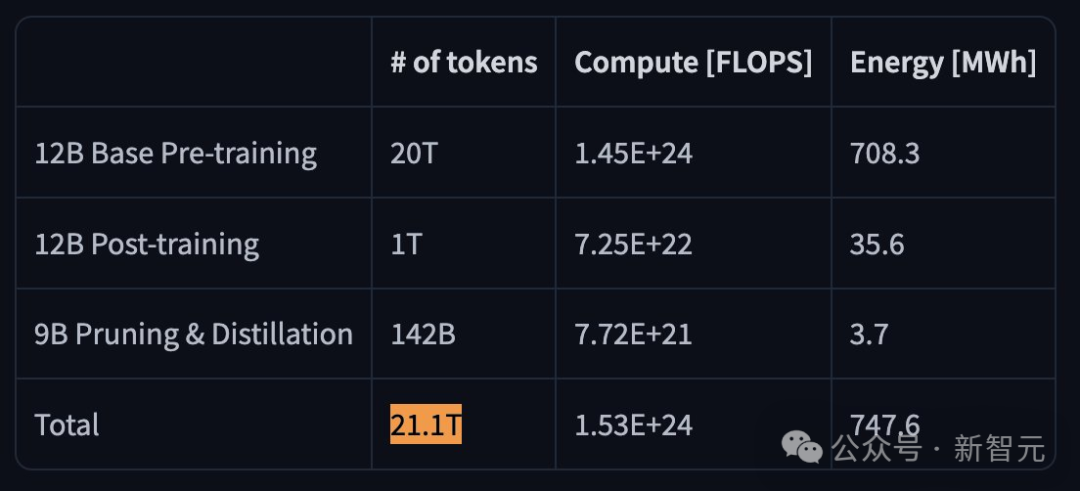Click the 35.6 energy value
This screenshot has width=1080, height=491.
[877, 244]
